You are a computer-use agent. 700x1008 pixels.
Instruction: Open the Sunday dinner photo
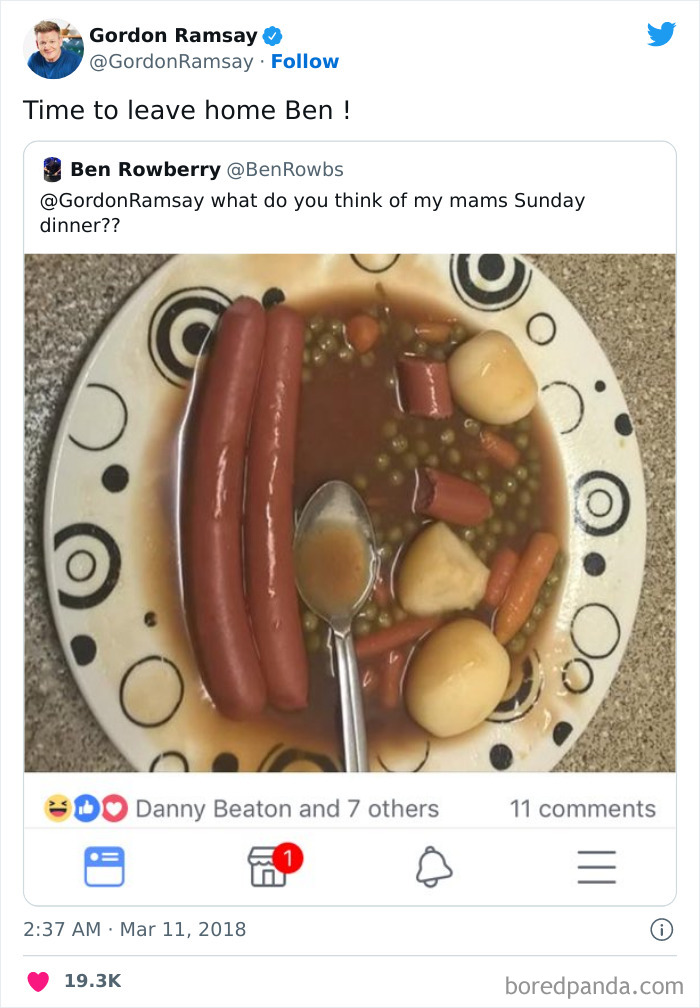(350, 512)
